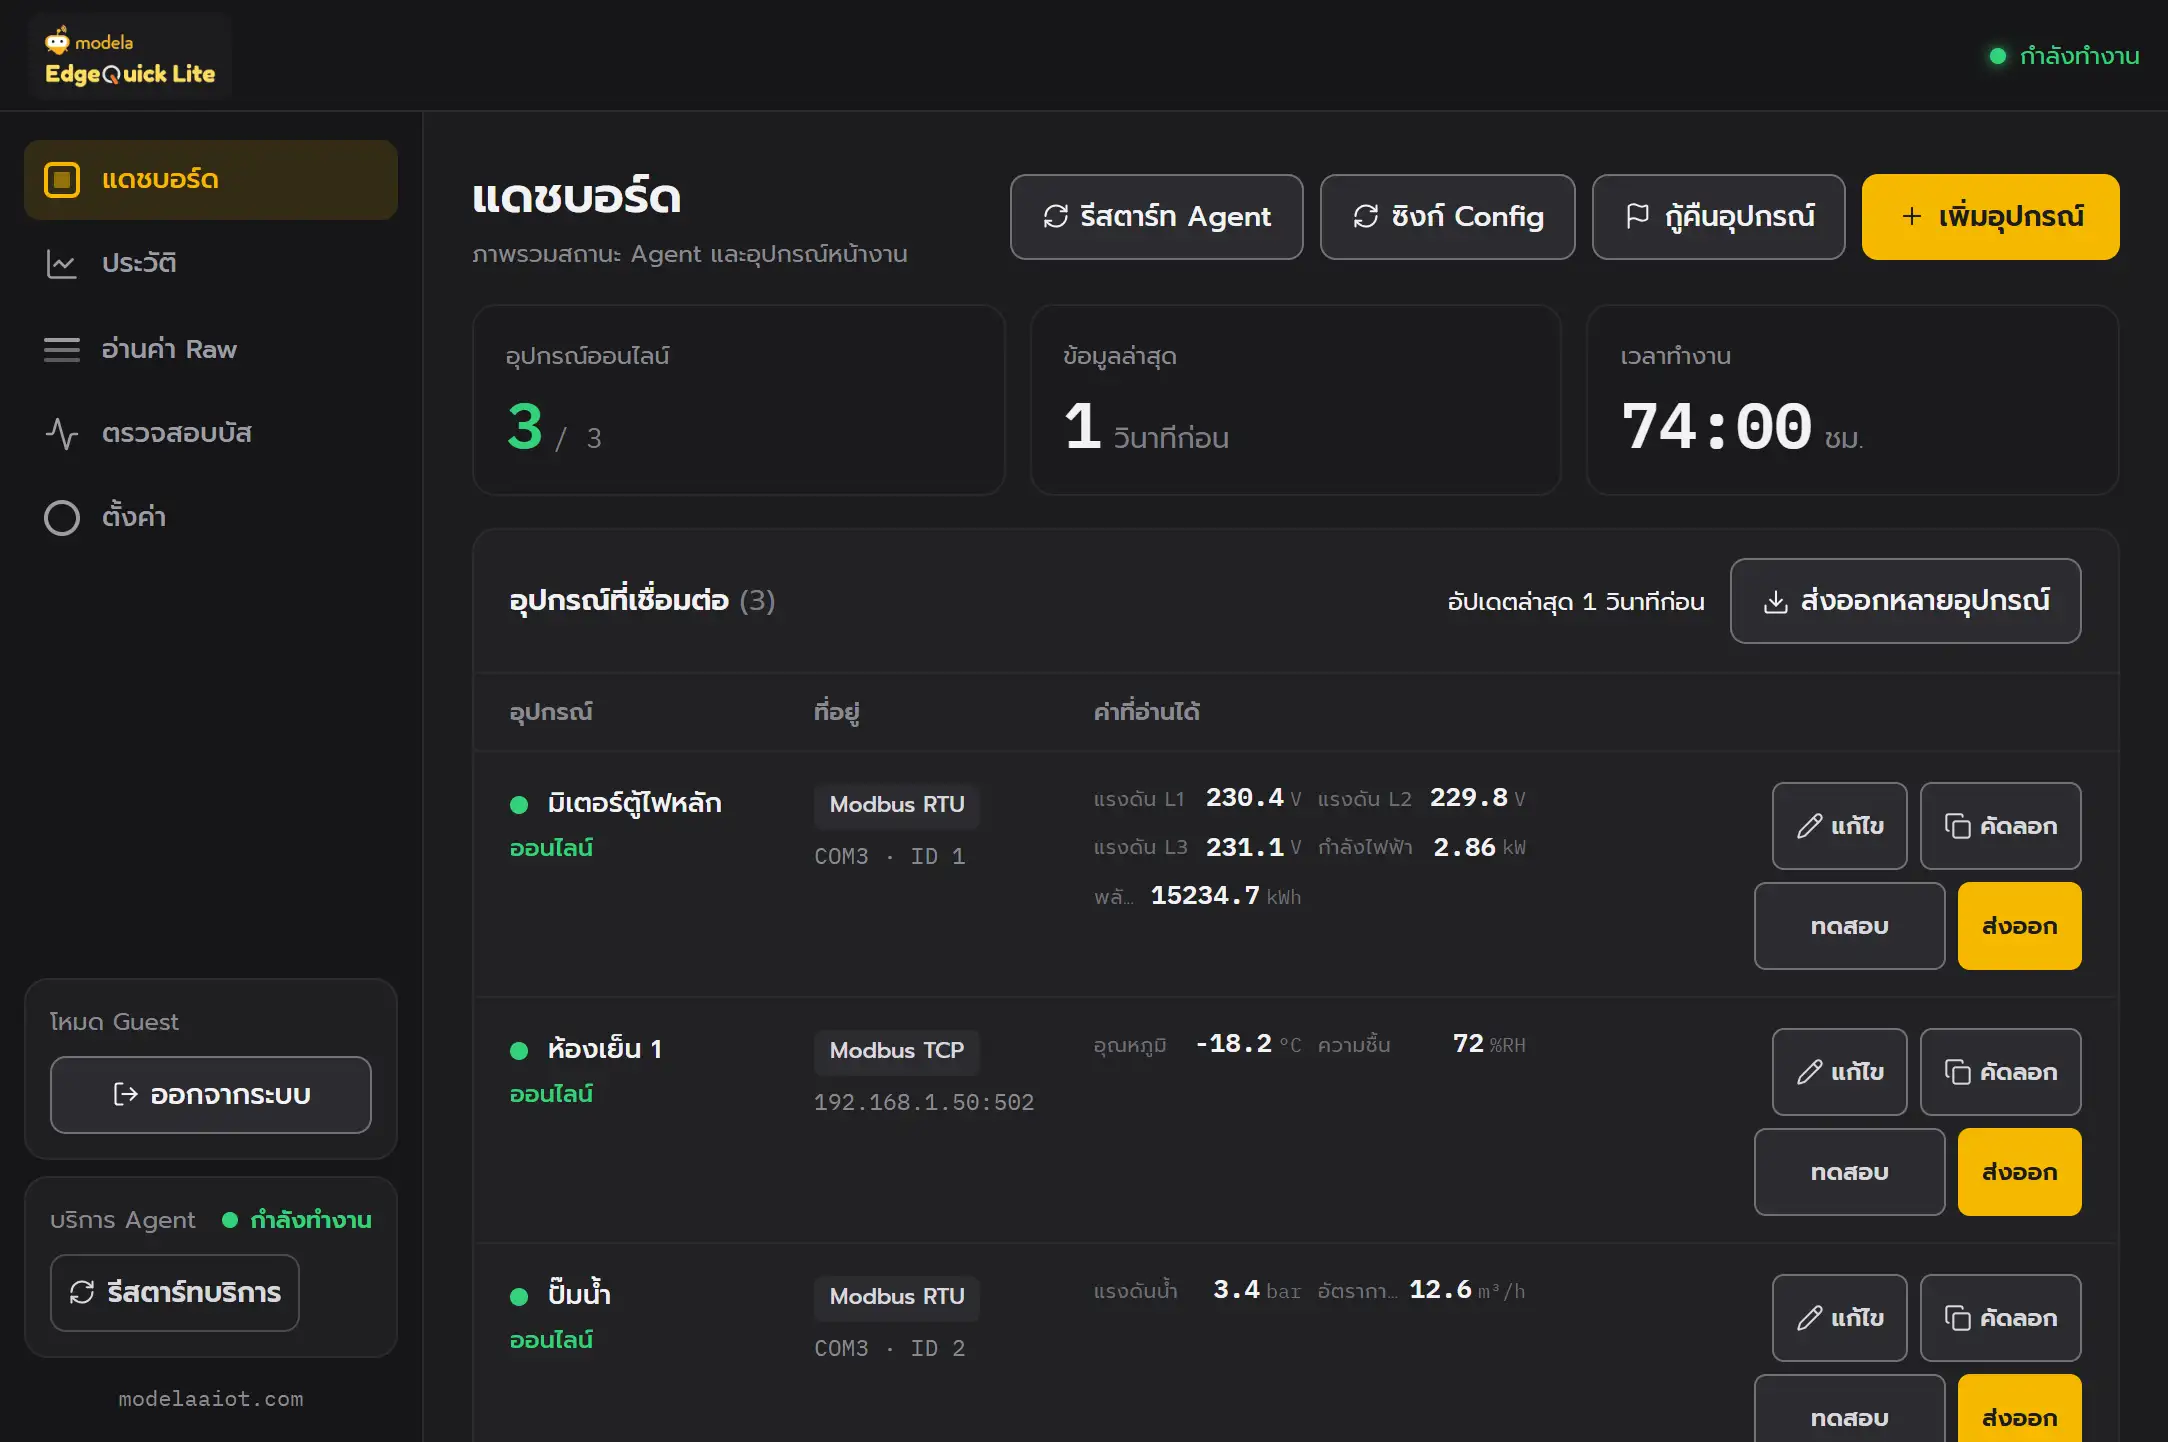
Task: Click pencil icon in ปั๊มน้ำ row
Action: (1809, 1318)
